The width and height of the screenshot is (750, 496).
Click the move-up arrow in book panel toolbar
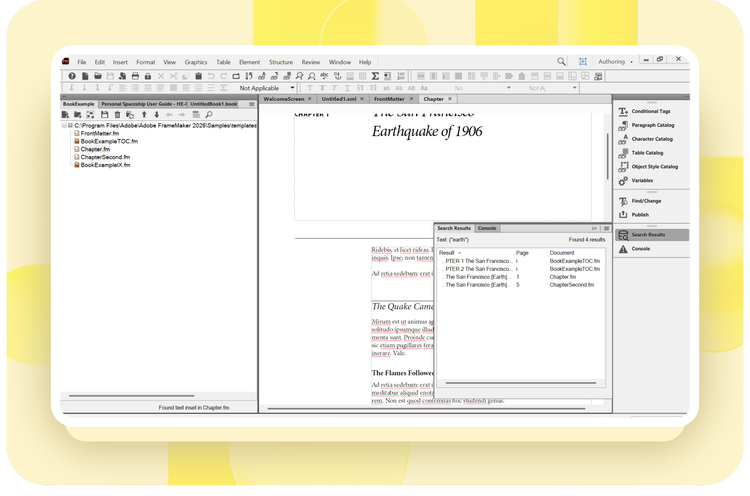(144, 115)
